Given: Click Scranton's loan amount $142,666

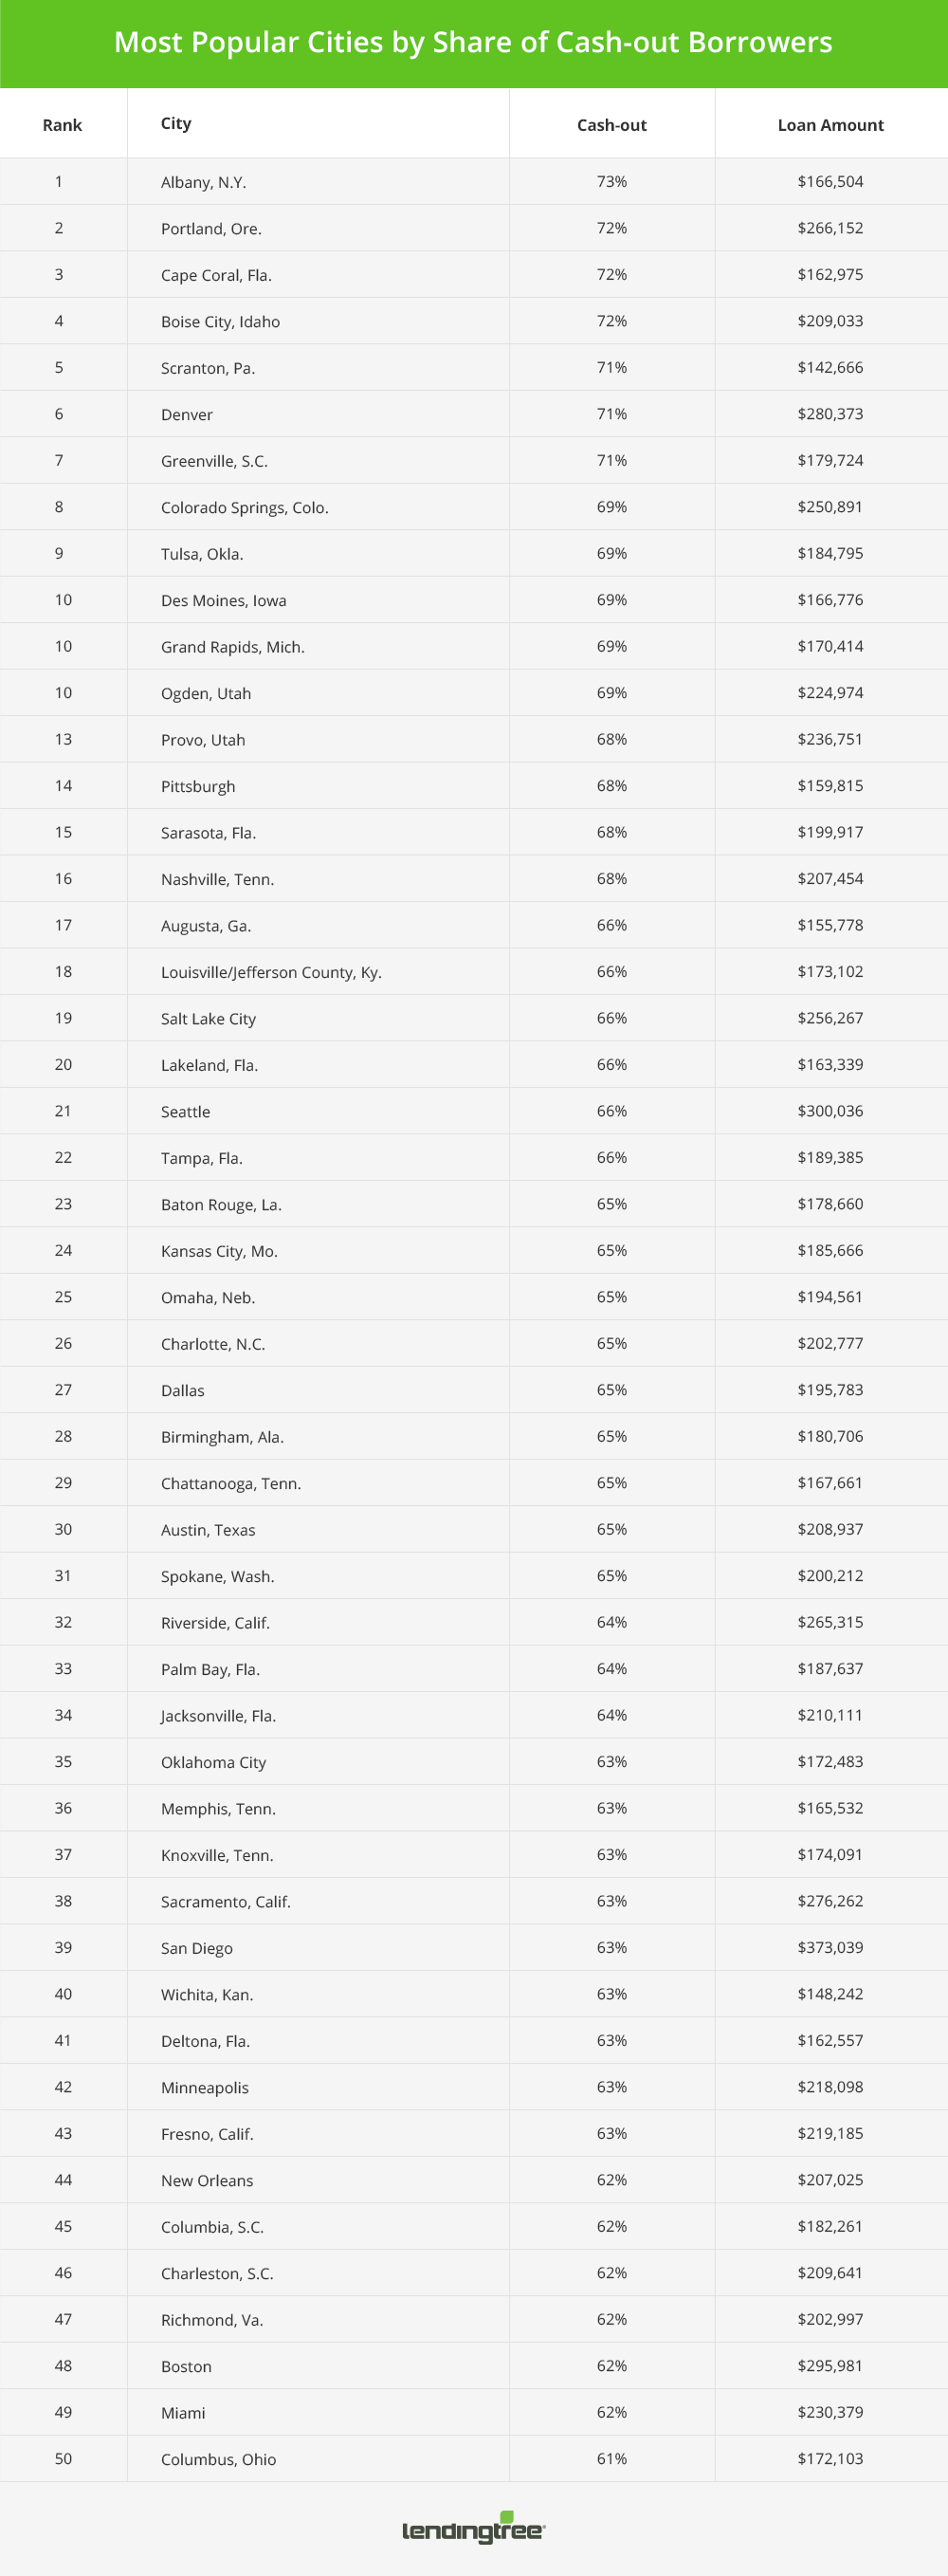Looking at the screenshot, I should point(830,367).
